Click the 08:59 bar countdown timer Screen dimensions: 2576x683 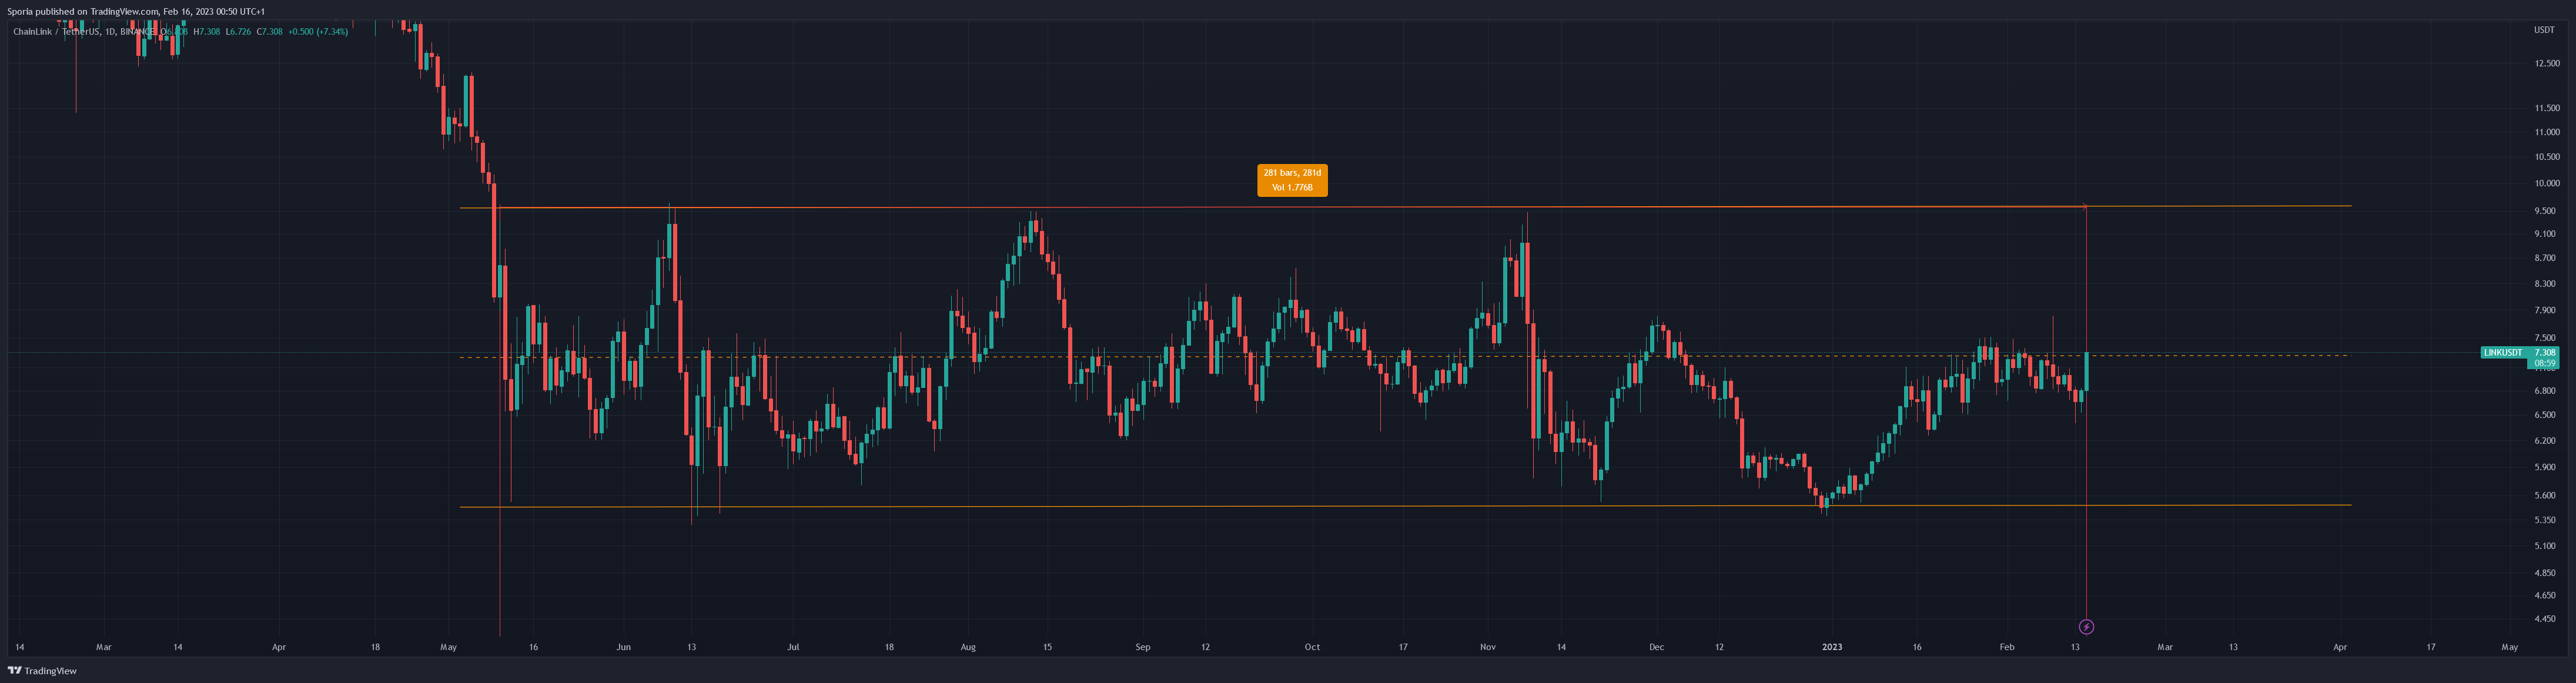[2545, 364]
